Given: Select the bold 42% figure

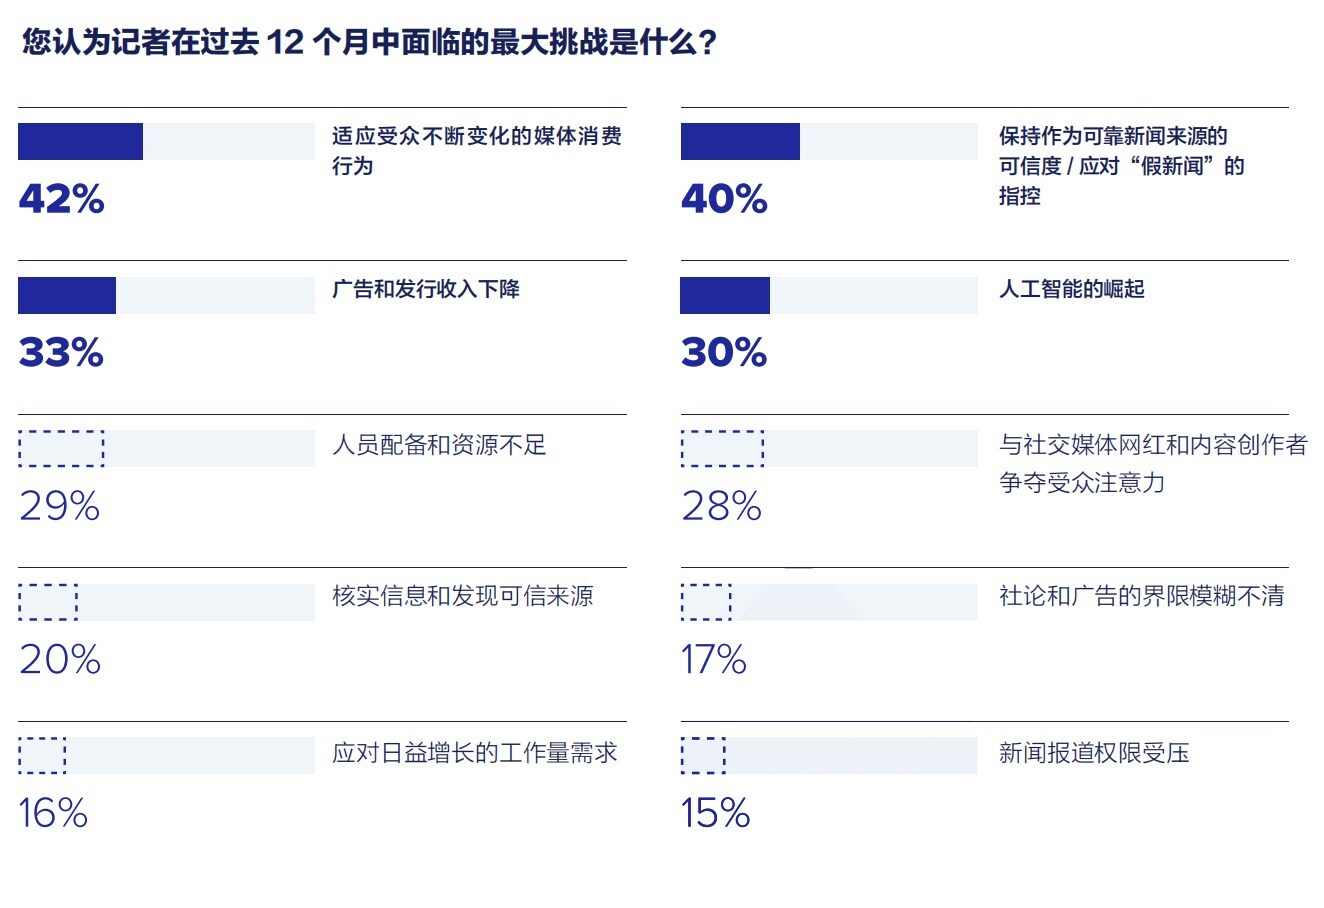Looking at the screenshot, I should coord(61,199).
